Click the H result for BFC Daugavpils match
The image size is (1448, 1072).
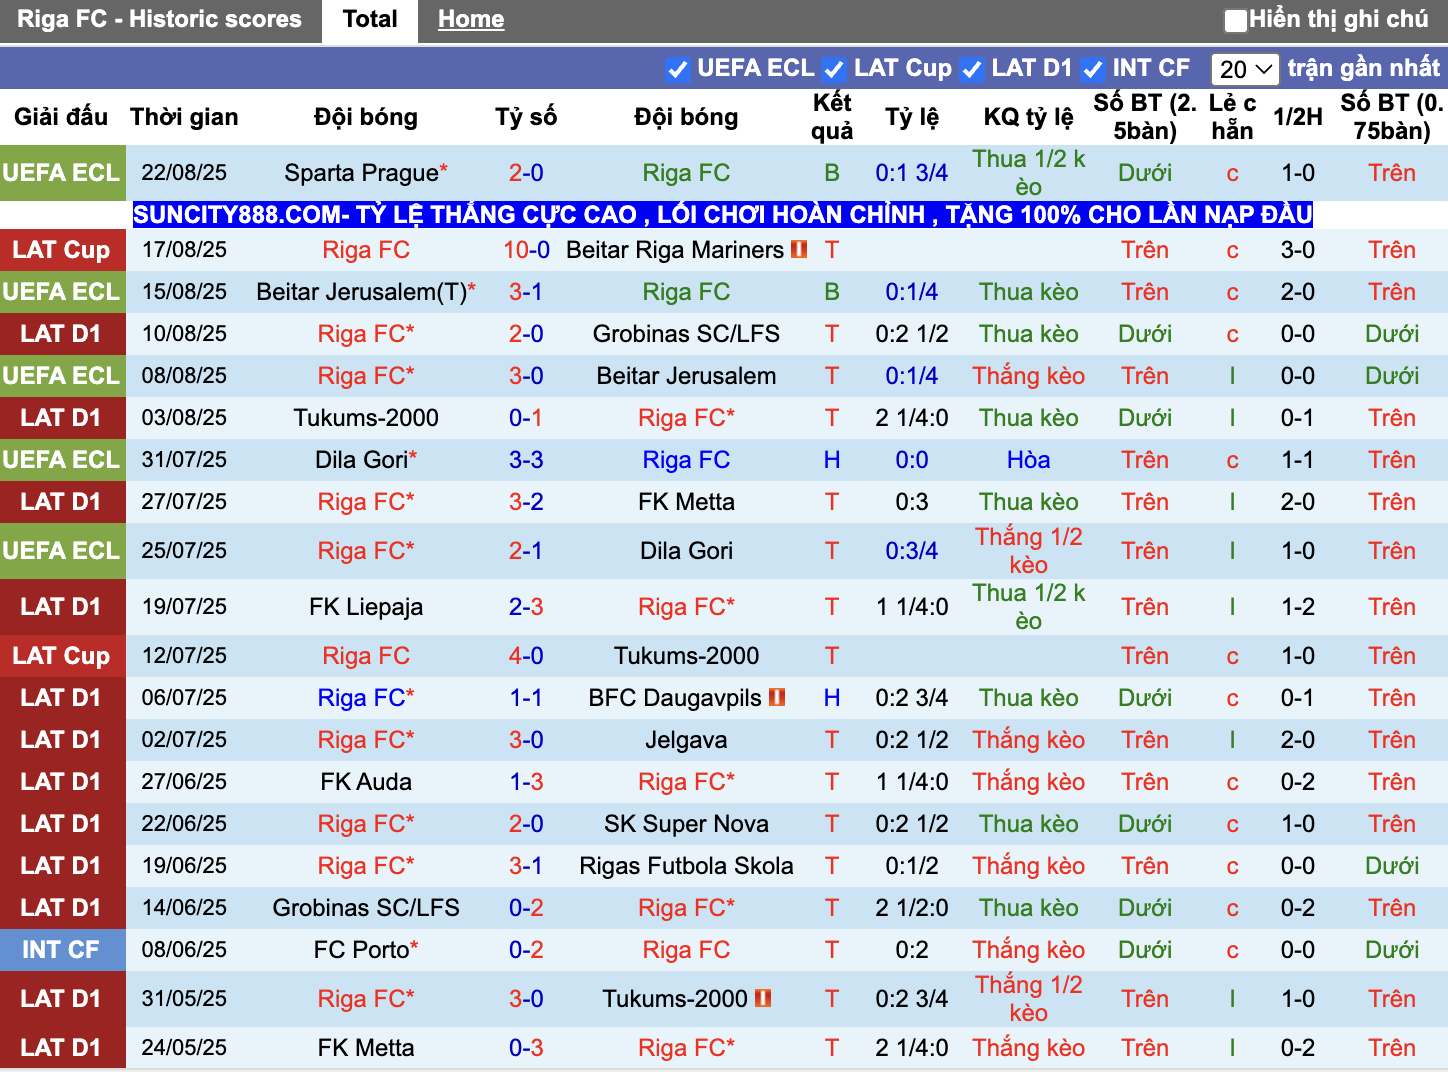tap(832, 698)
